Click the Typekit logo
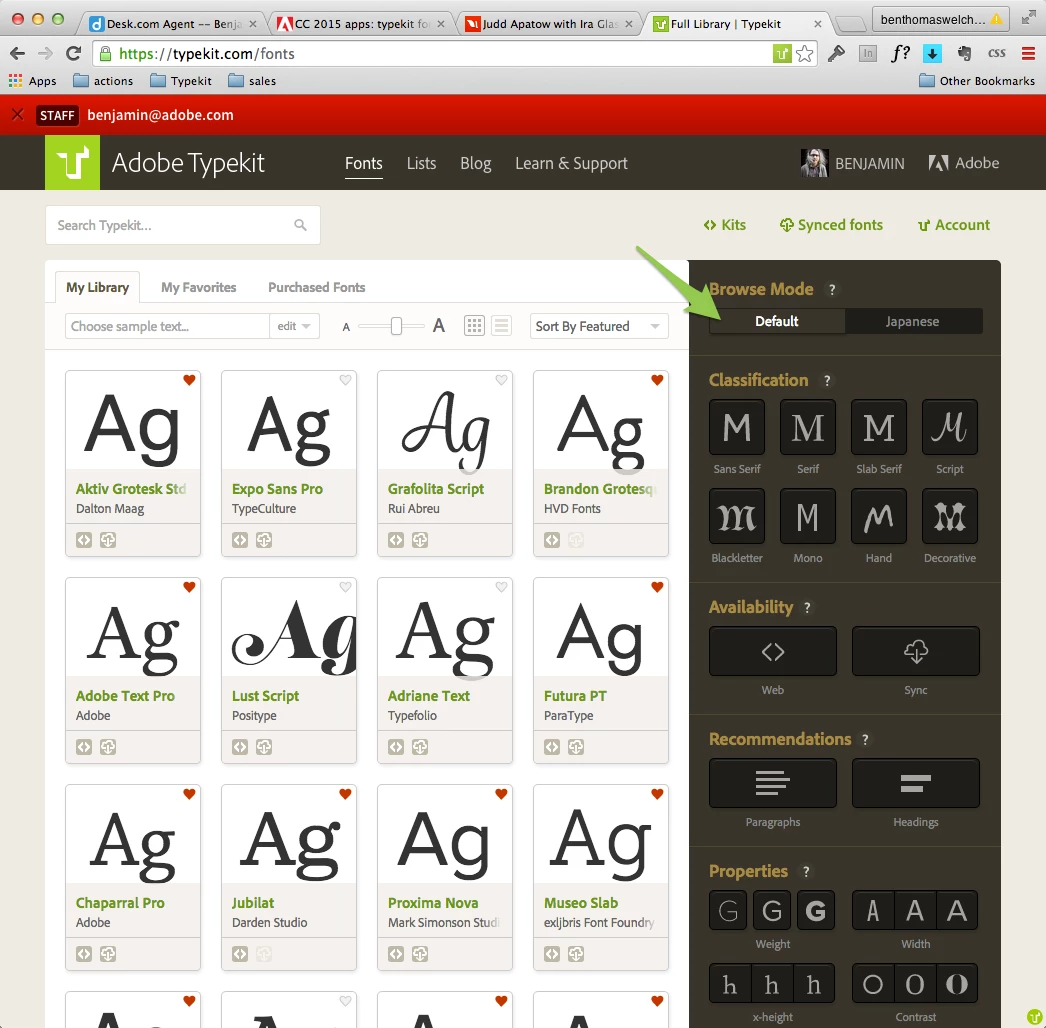This screenshot has width=1046, height=1028. click(x=72, y=163)
